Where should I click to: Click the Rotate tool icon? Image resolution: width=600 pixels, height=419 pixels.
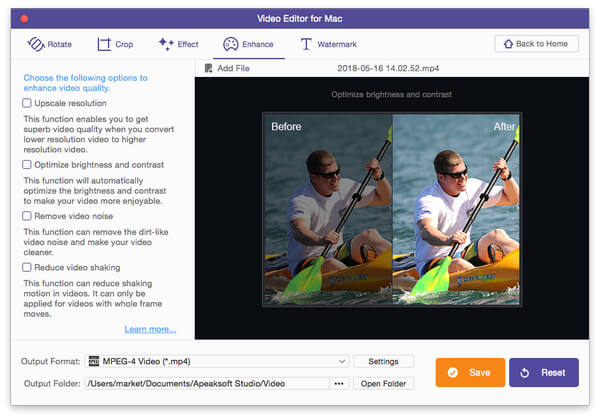click(x=36, y=44)
